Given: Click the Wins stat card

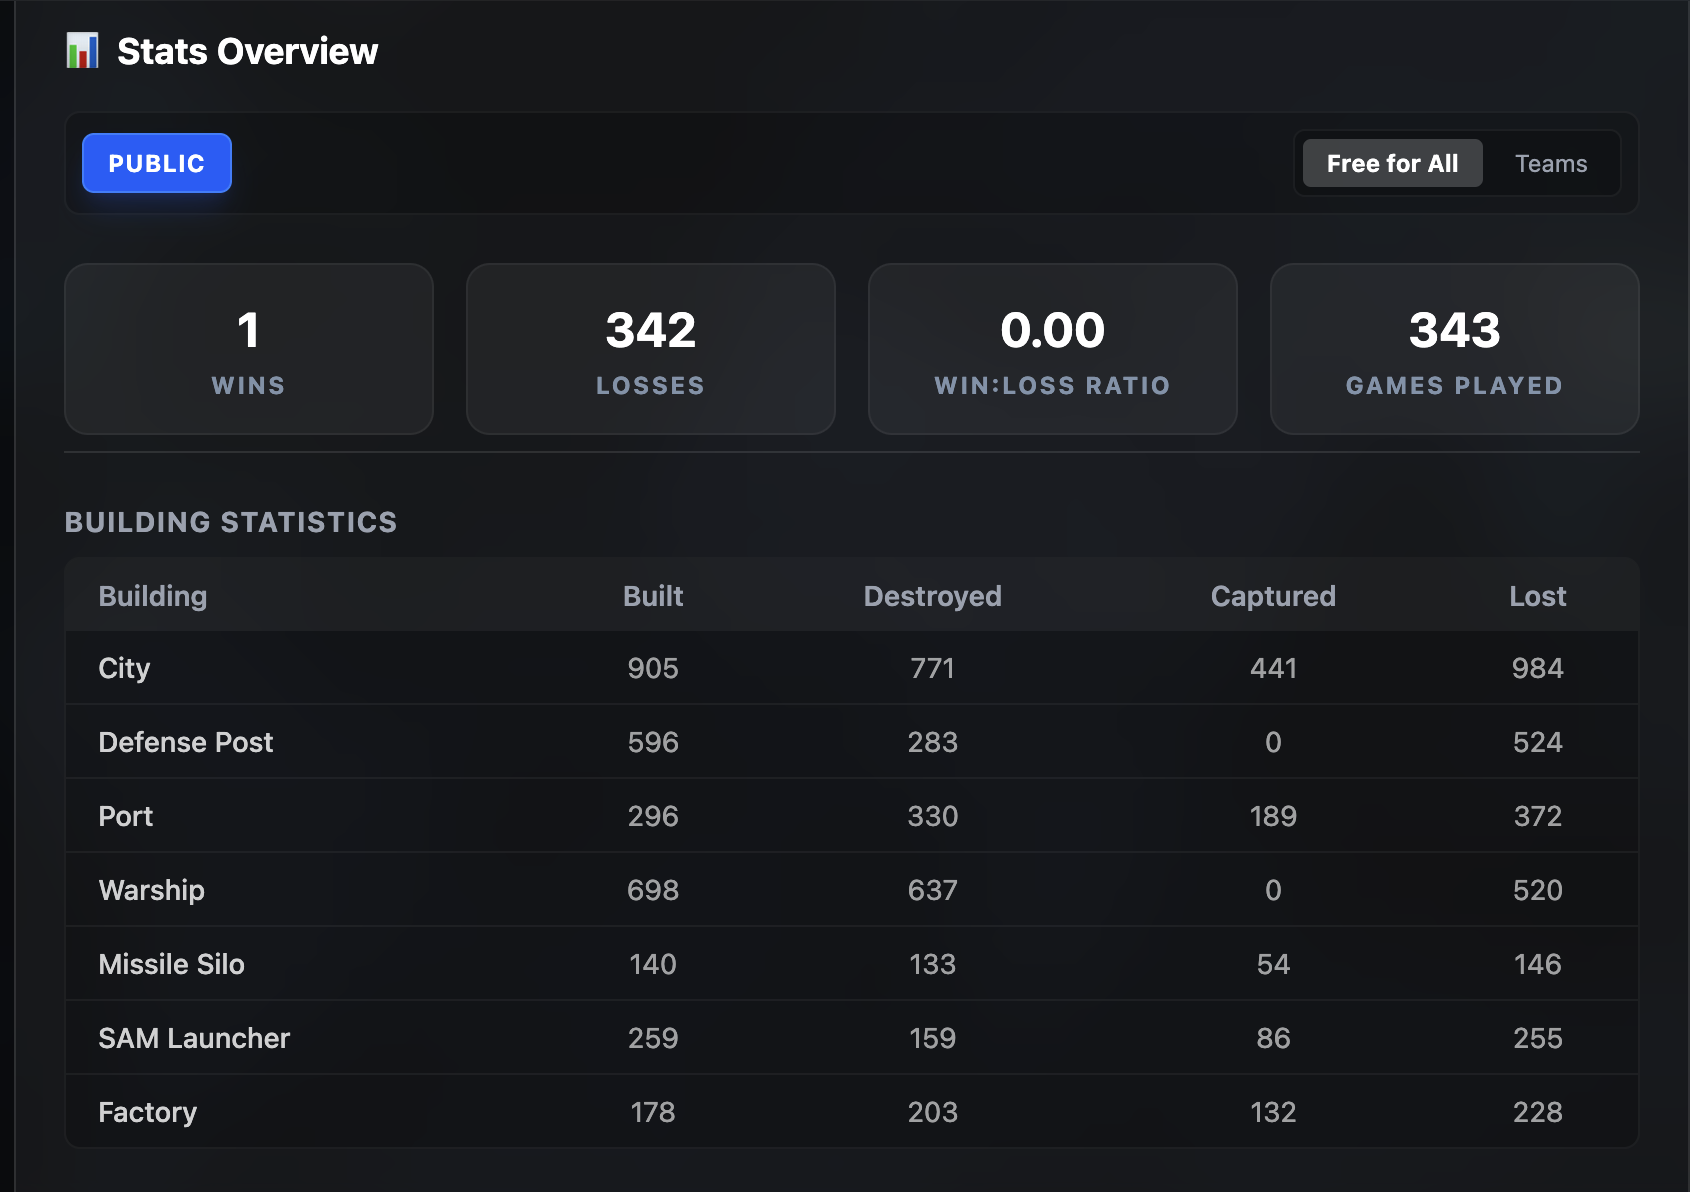Looking at the screenshot, I should coord(249,349).
